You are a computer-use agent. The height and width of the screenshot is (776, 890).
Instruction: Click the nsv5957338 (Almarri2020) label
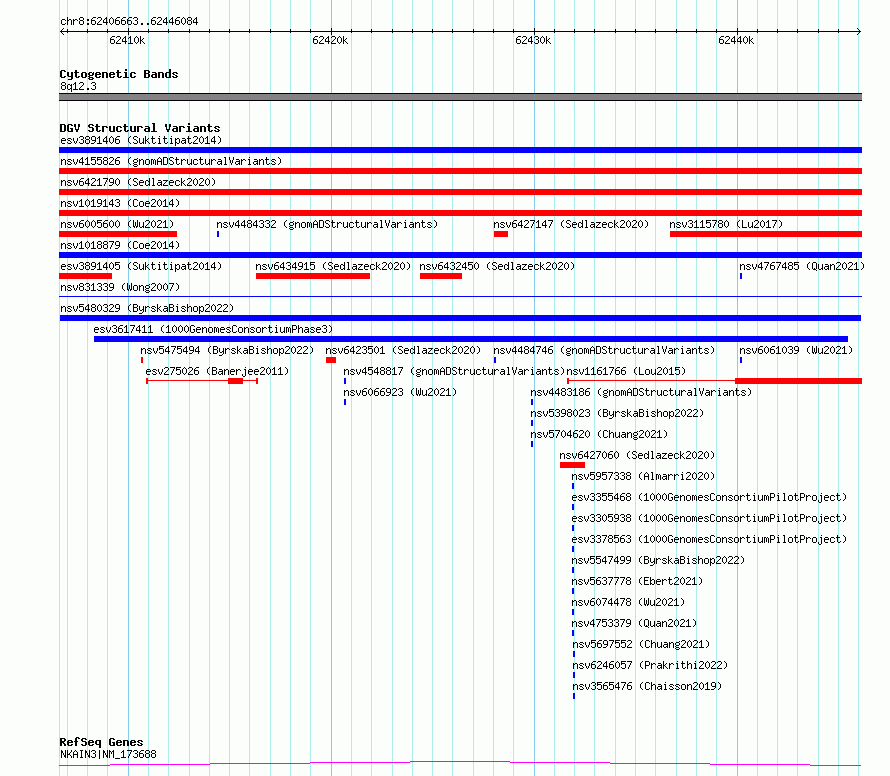coord(643,476)
